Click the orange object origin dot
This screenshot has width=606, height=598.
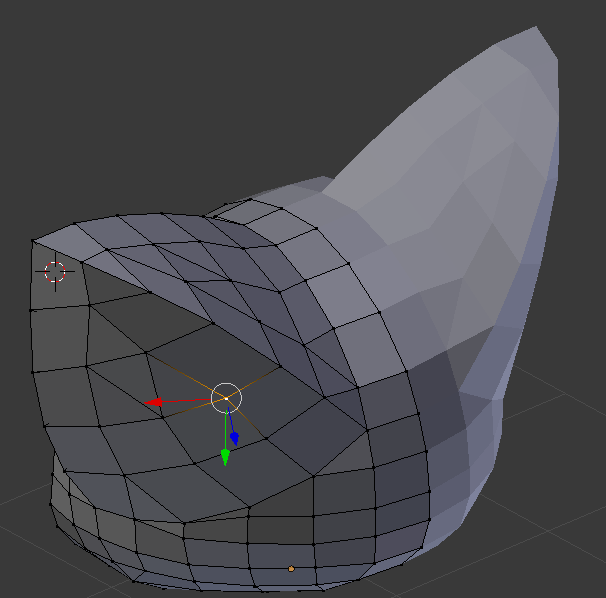(291, 569)
